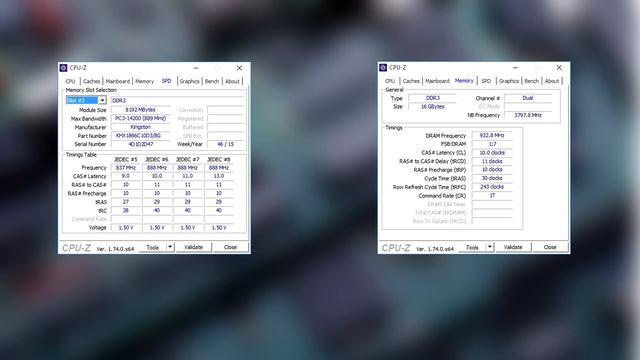Select Max Bandwidth value PC3-14200 (889 MHz)
640x360 pixels.
140,118
